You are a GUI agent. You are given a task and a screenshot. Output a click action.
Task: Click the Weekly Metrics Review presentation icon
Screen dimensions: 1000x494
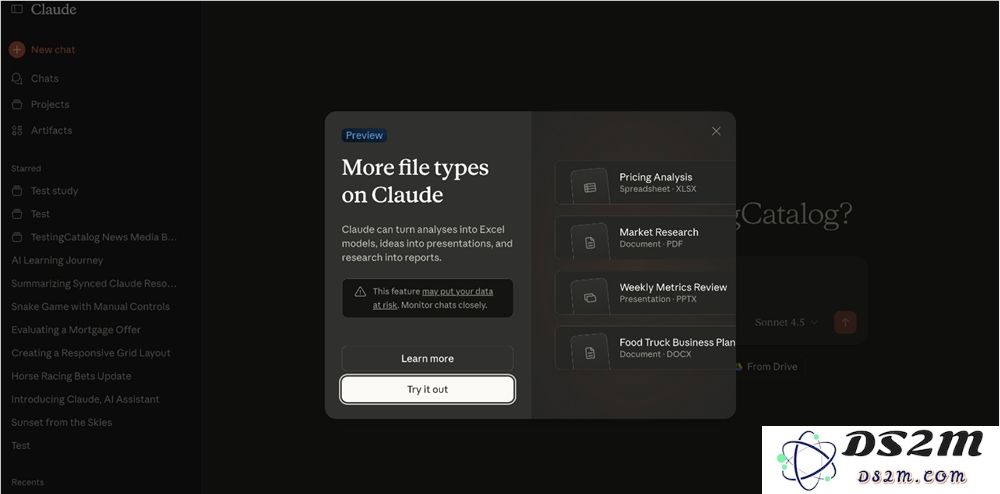(590, 297)
